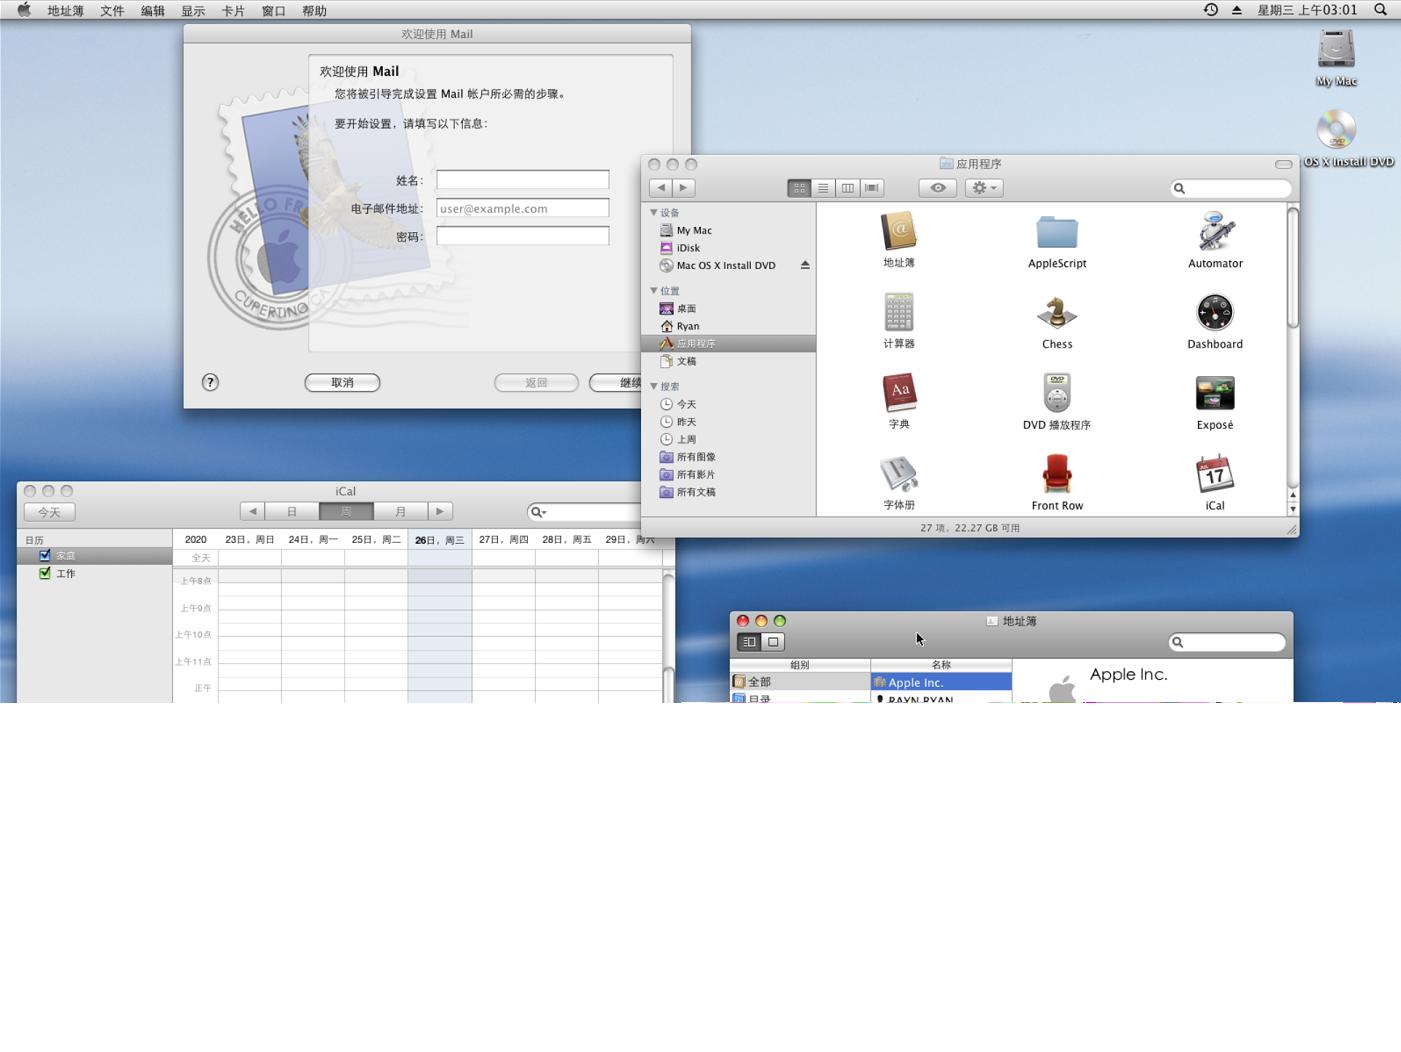This screenshot has width=1401, height=1052.
Task: Open the gear action dropdown in Finder
Action: 983,188
